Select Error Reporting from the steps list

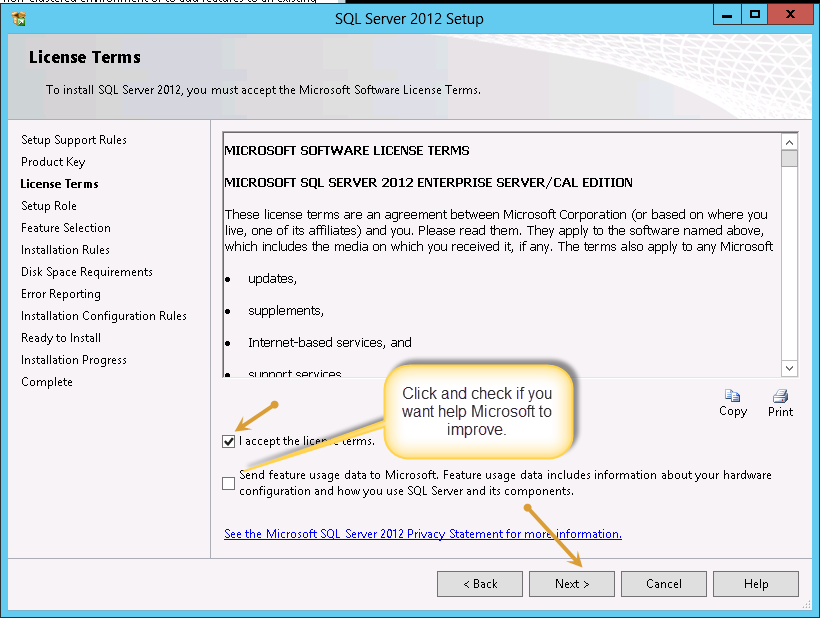[x=62, y=293]
